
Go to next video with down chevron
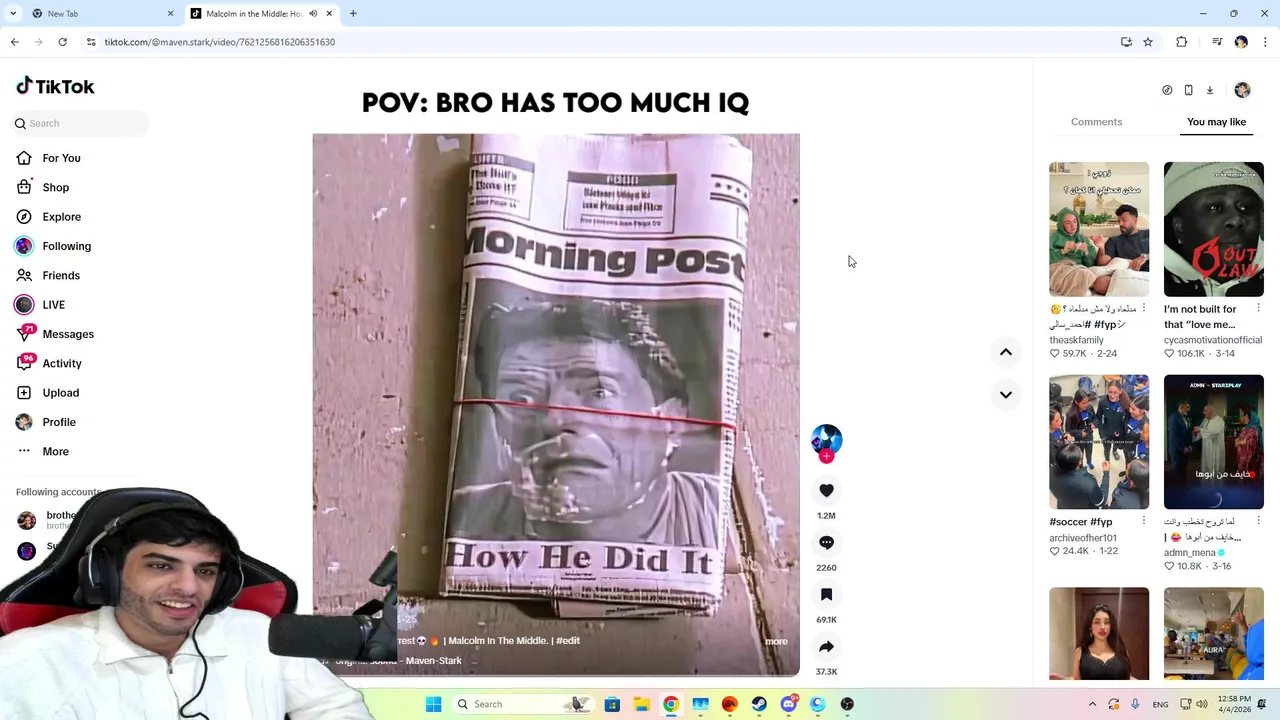(1006, 394)
